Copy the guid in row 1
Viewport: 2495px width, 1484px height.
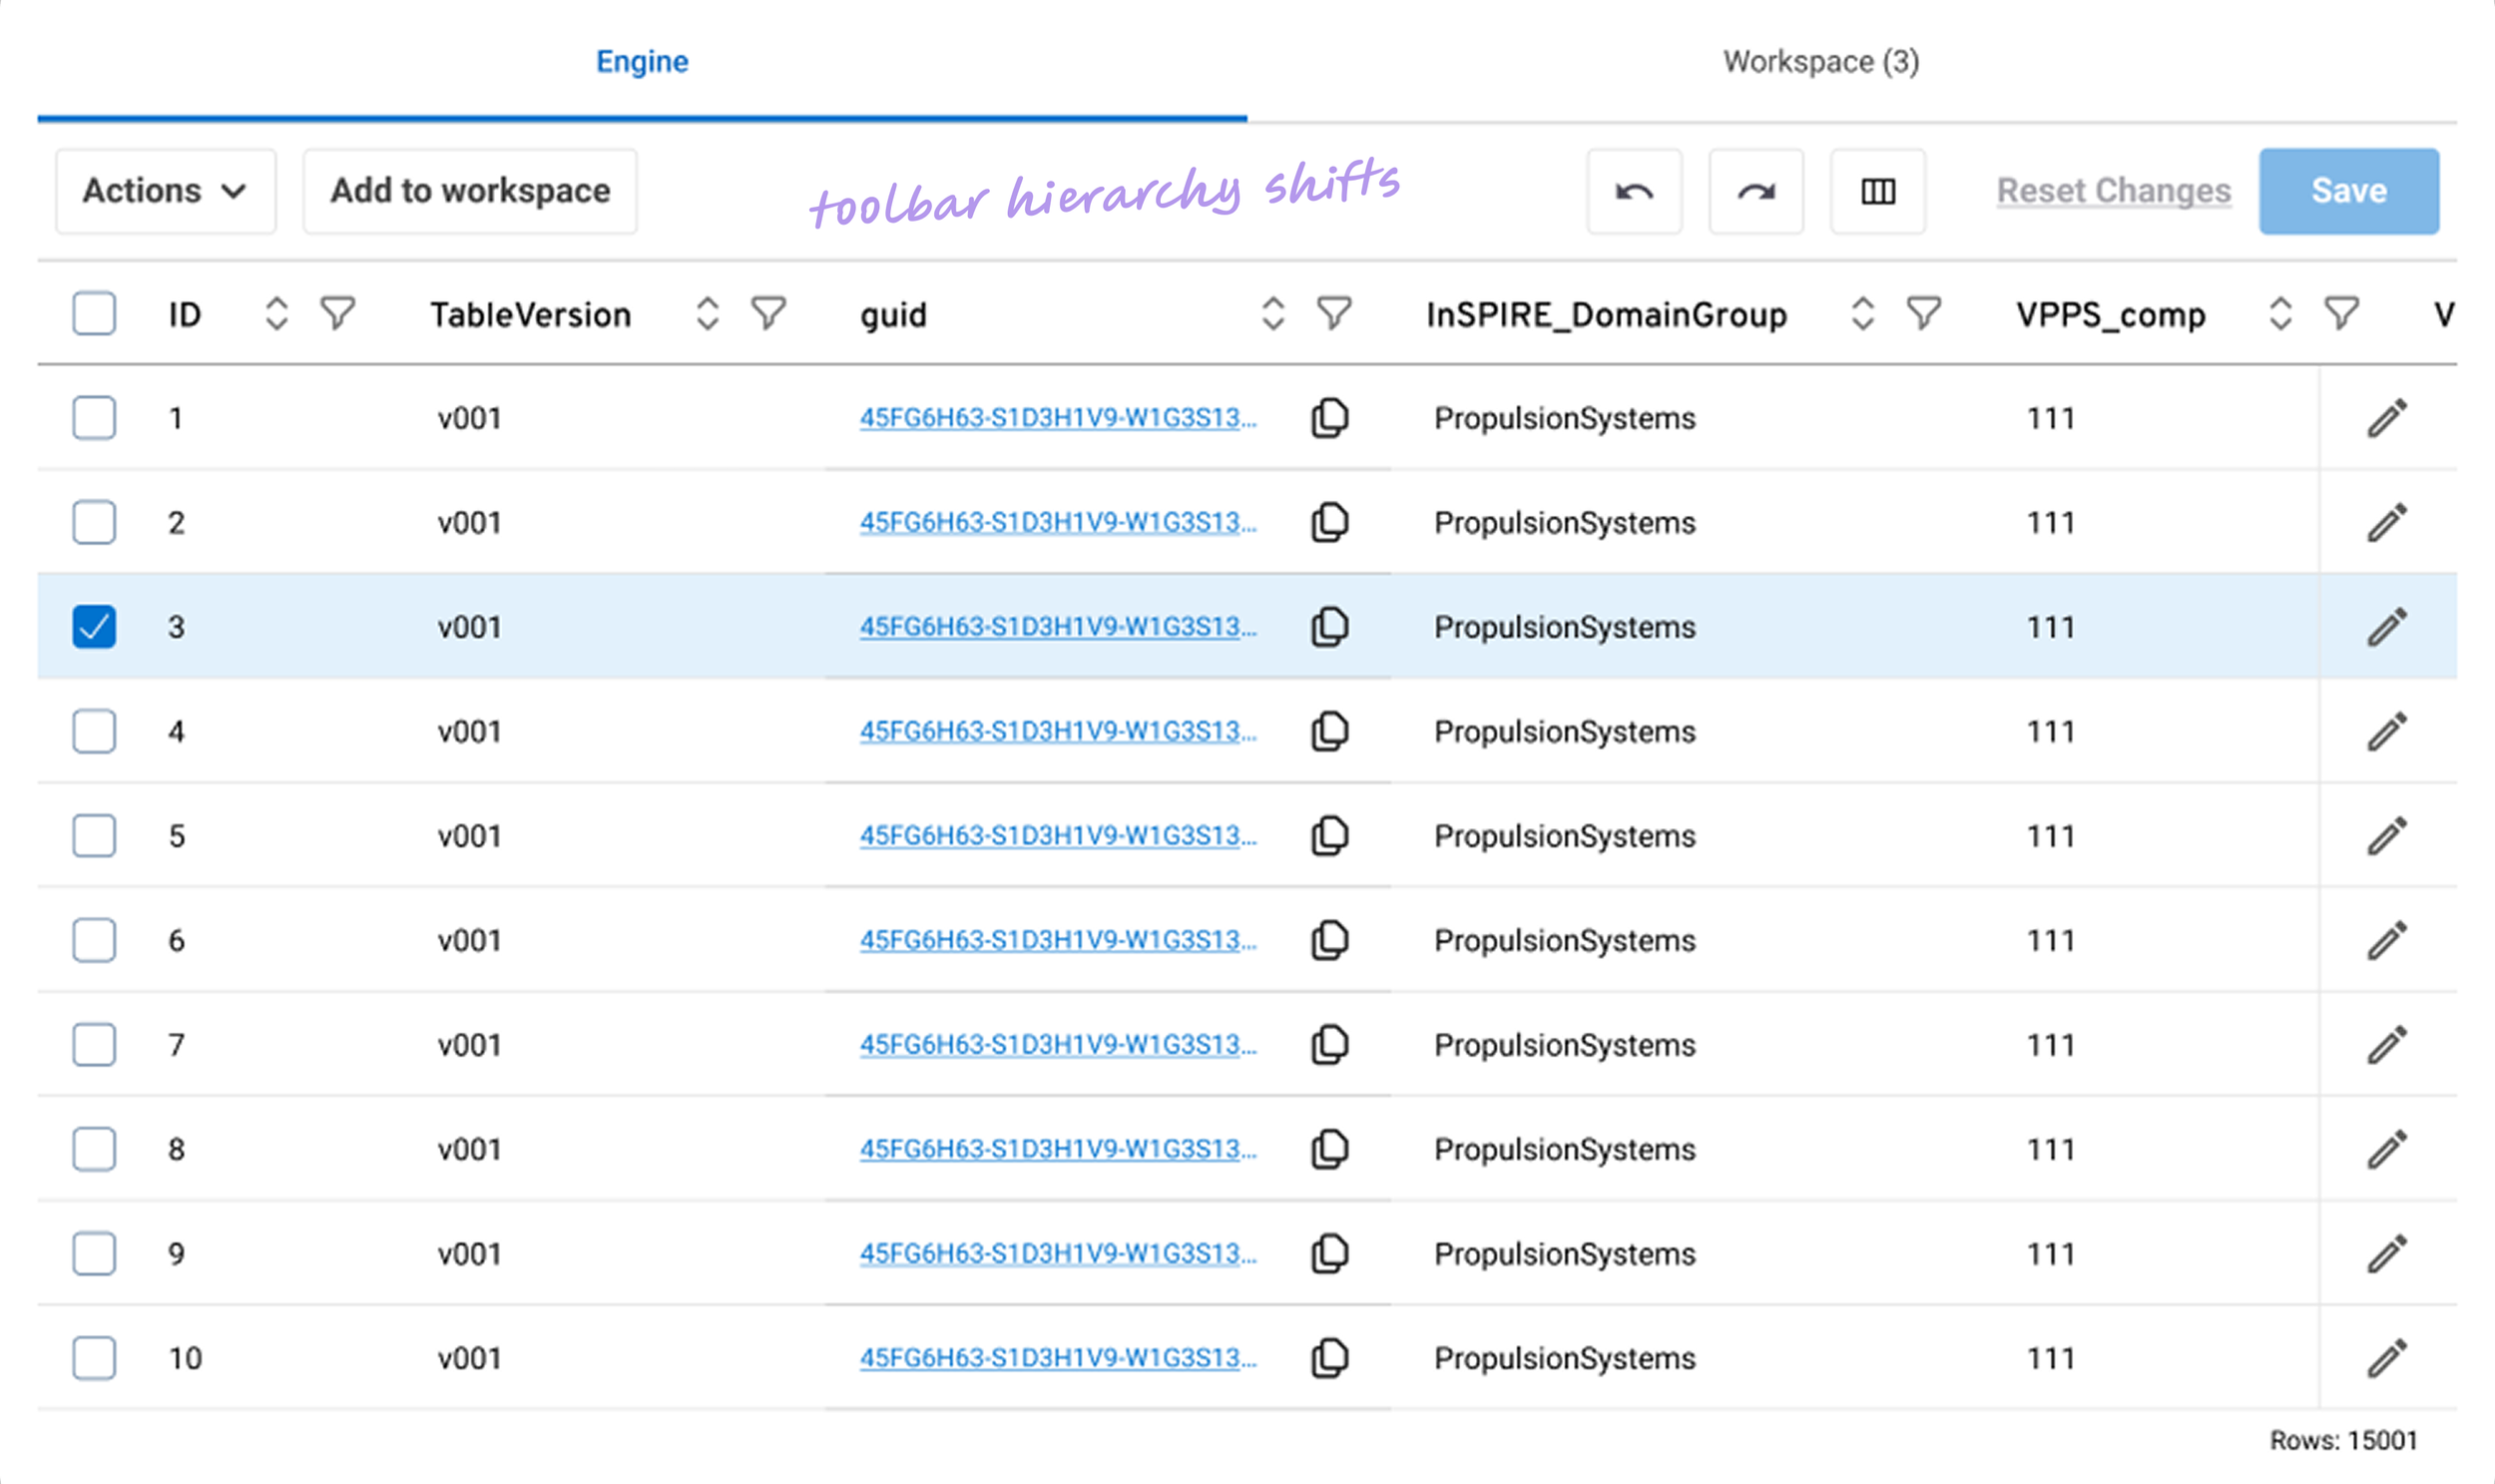click(1329, 418)
